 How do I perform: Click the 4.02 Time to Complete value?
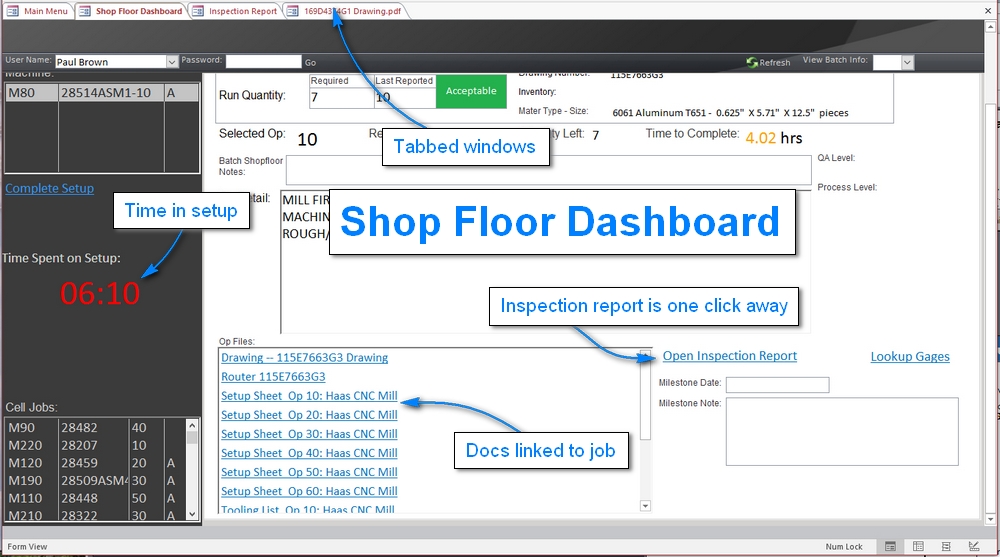point(761,138)
